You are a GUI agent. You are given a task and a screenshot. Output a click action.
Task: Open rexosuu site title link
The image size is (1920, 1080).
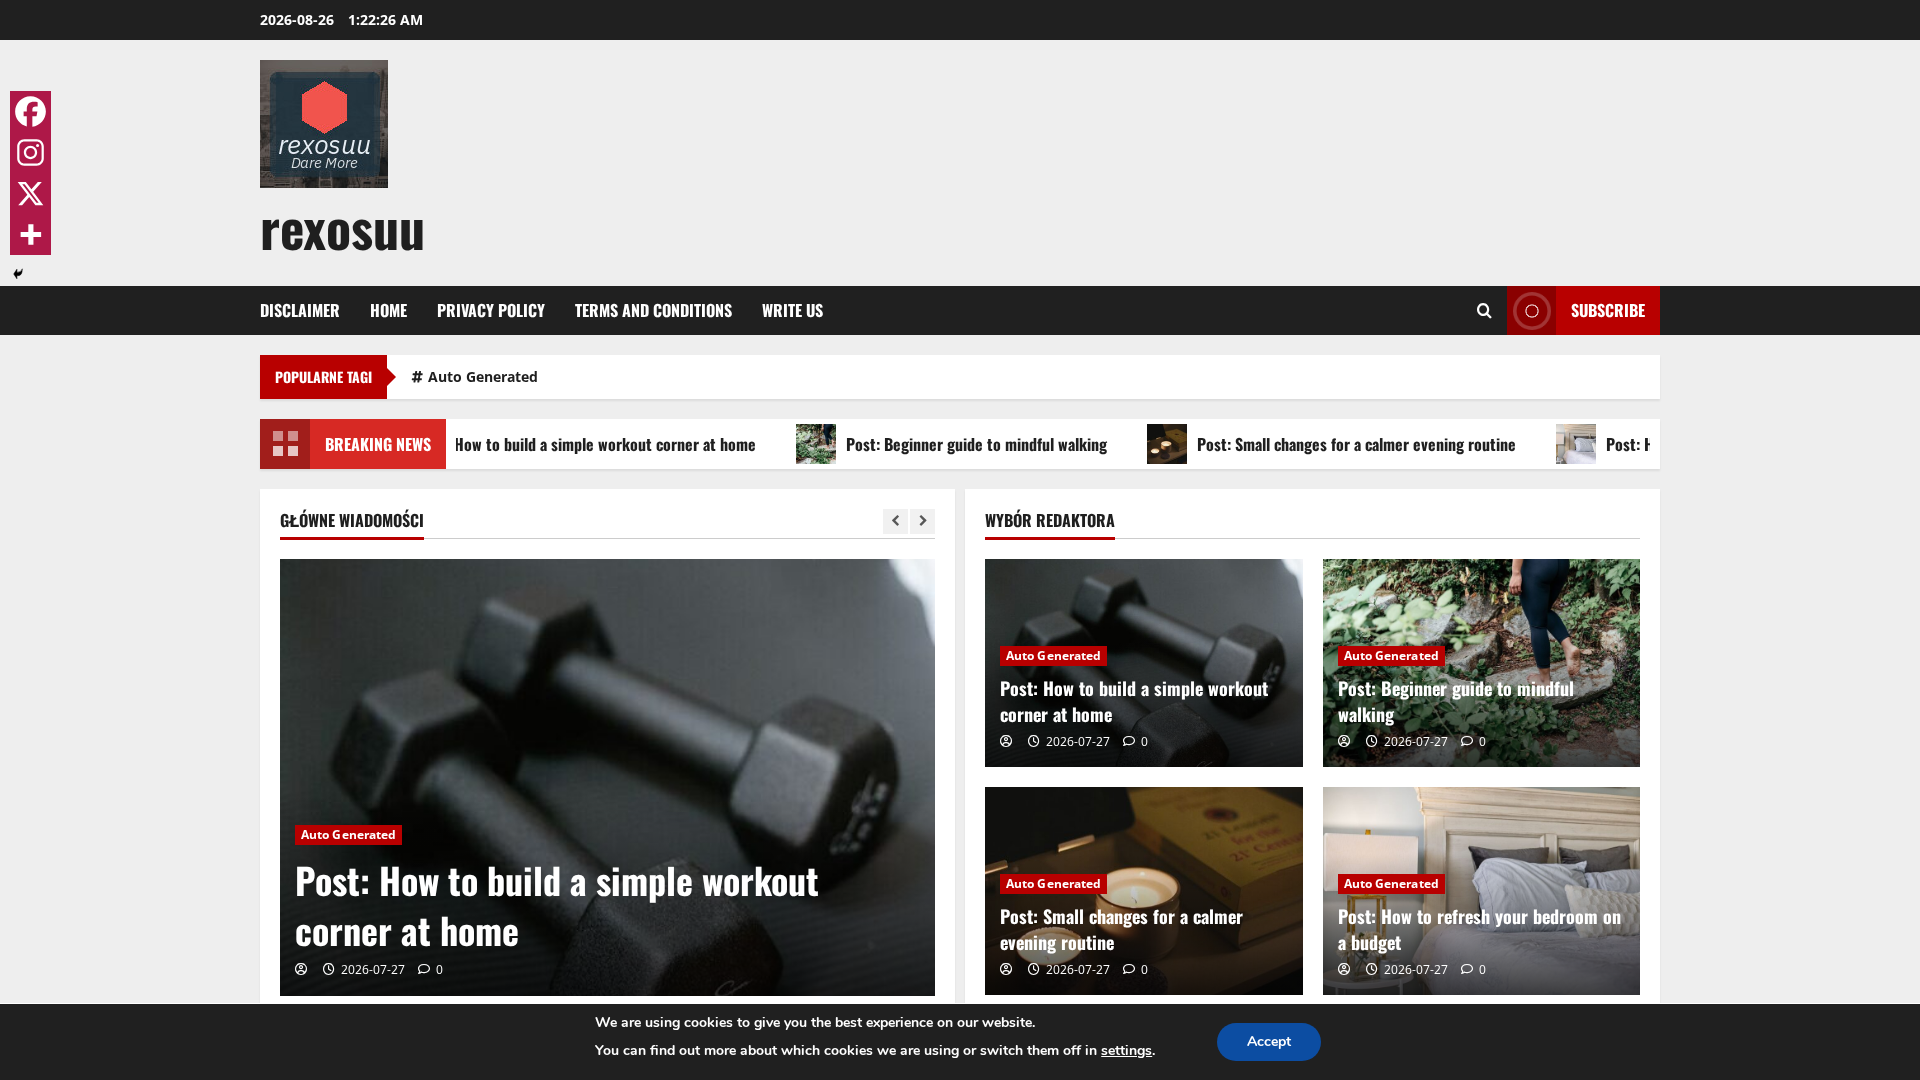coord(342,229)
